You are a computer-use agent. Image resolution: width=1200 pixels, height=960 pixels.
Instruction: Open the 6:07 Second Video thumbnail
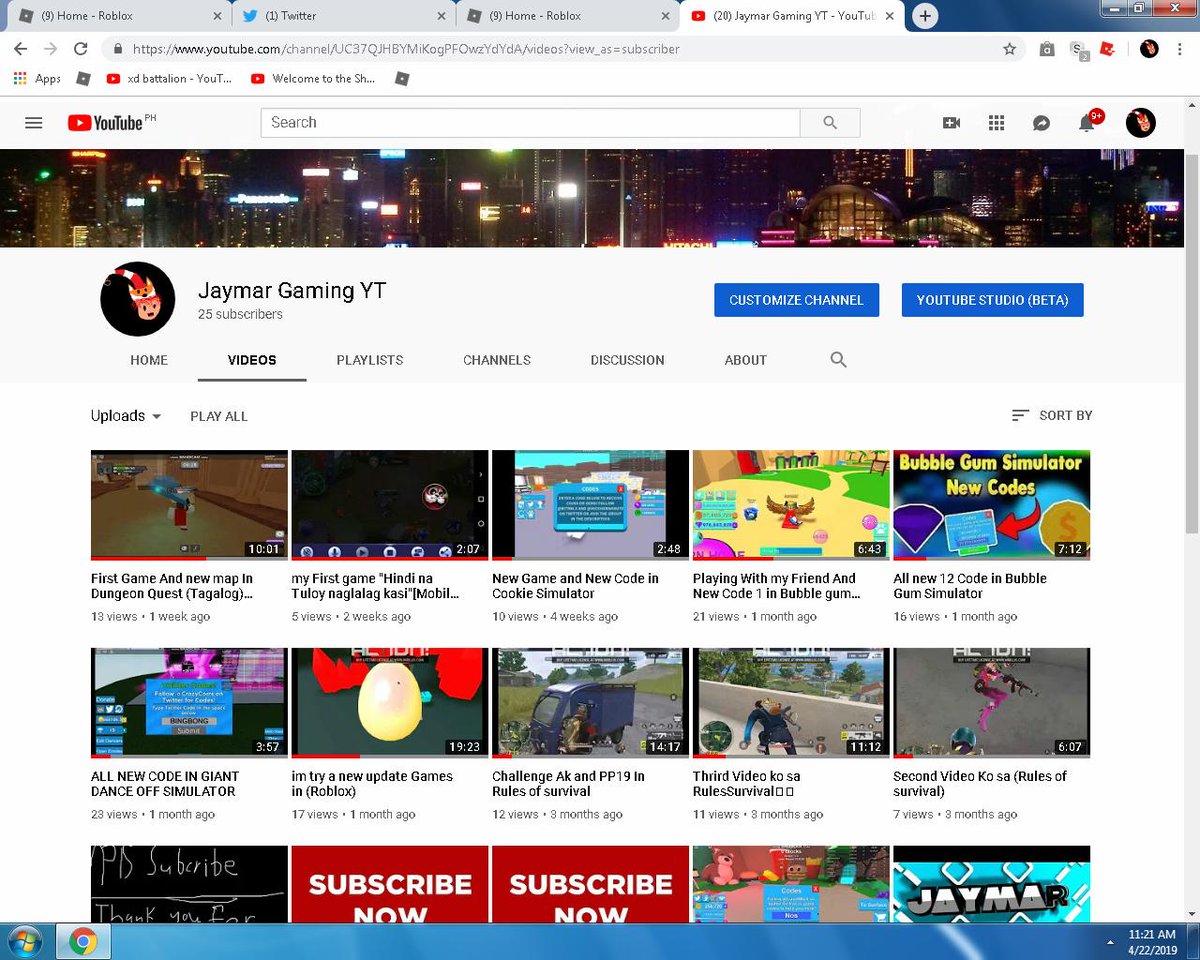(x=992, y=703)
